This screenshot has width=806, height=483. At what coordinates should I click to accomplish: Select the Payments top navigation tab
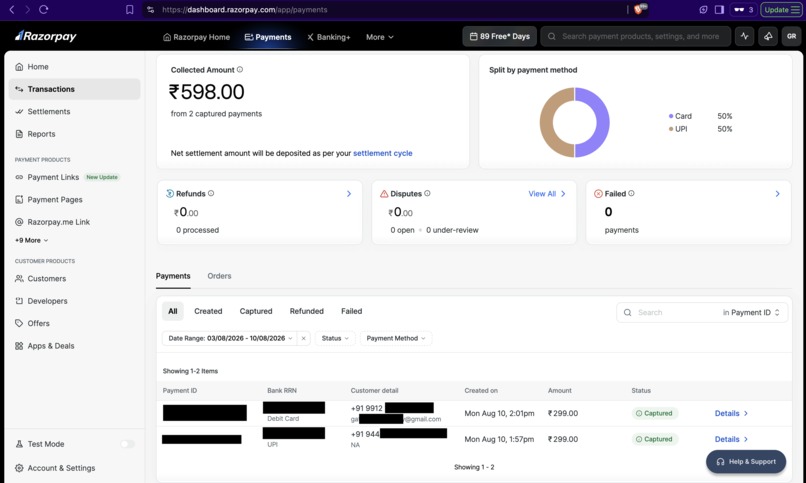click(268, 37)
